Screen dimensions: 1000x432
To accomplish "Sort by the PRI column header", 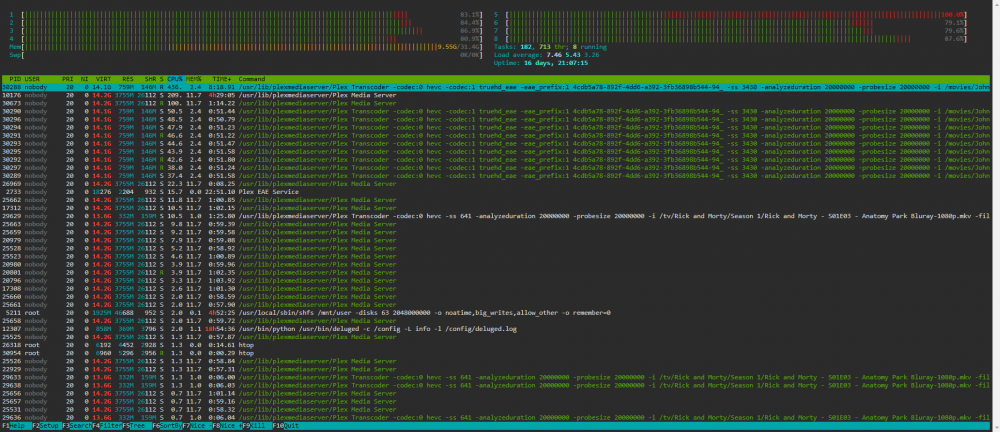I will tap(68, 78).
